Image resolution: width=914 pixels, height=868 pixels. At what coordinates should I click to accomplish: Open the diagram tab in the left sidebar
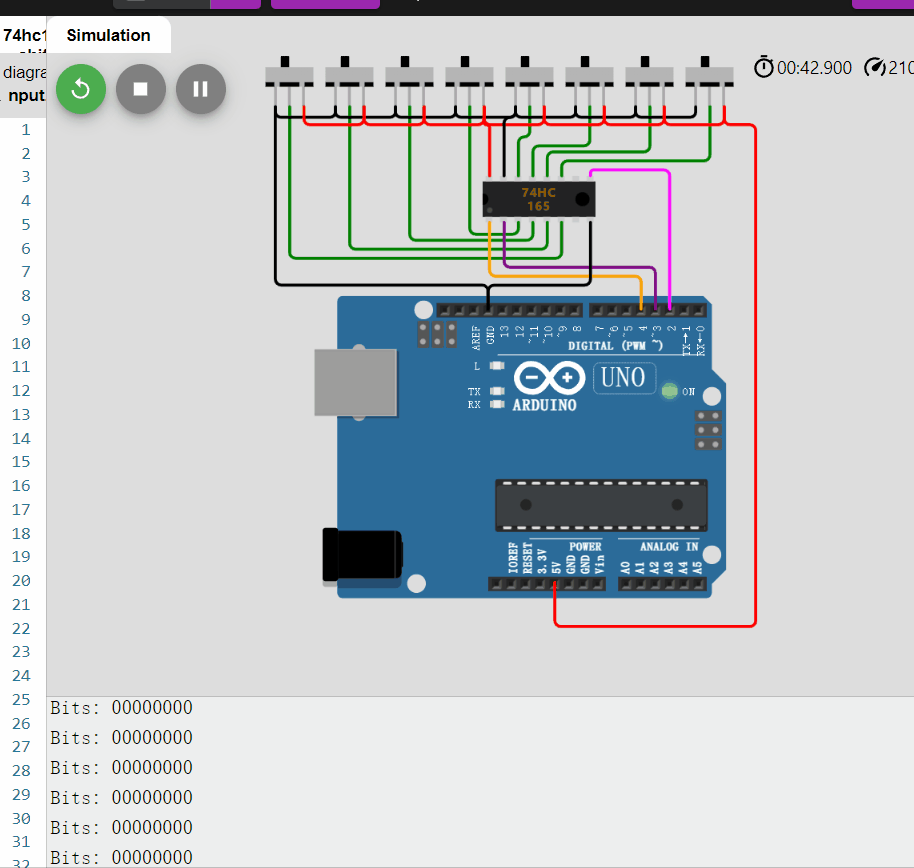[22, 72]
